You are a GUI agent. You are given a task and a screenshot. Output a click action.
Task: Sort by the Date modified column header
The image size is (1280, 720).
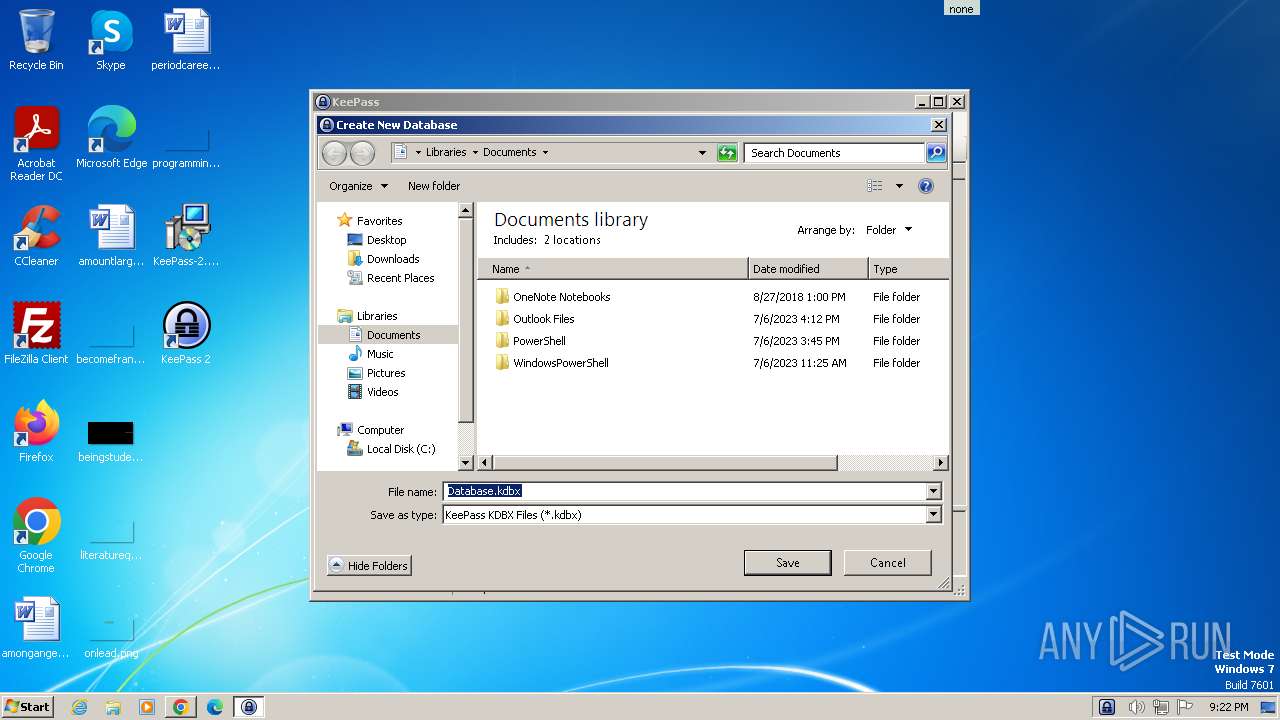tap(808, 269)
